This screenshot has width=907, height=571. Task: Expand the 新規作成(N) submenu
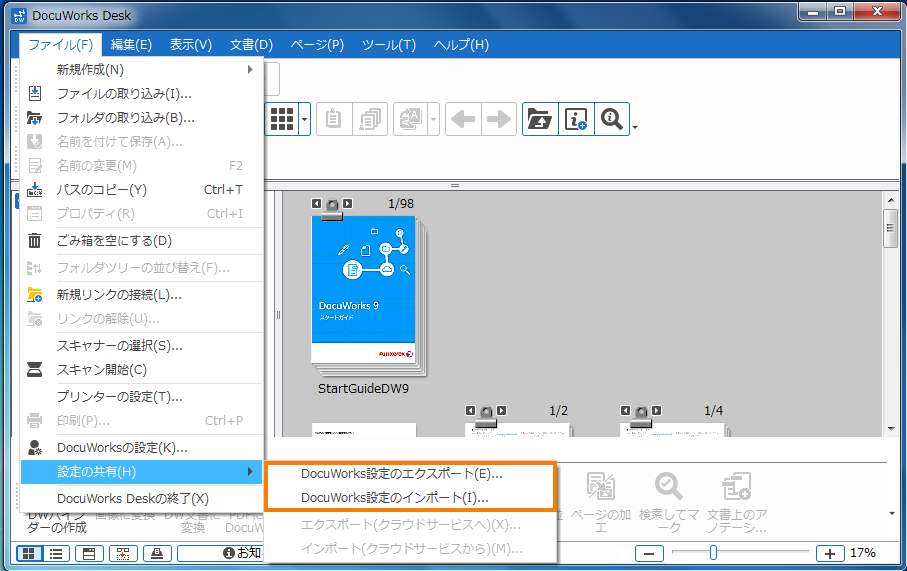coord(142,69)
